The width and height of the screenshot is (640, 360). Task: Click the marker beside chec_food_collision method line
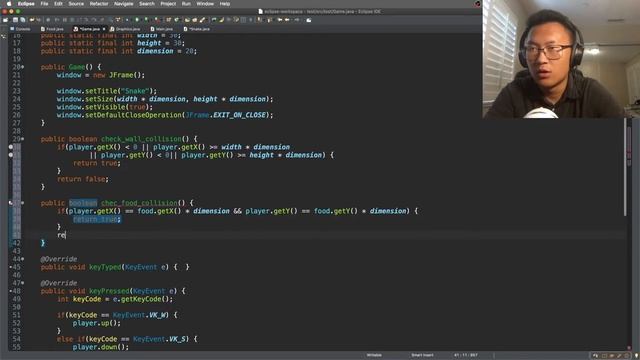pyautogui.click(x=11, y=203)
